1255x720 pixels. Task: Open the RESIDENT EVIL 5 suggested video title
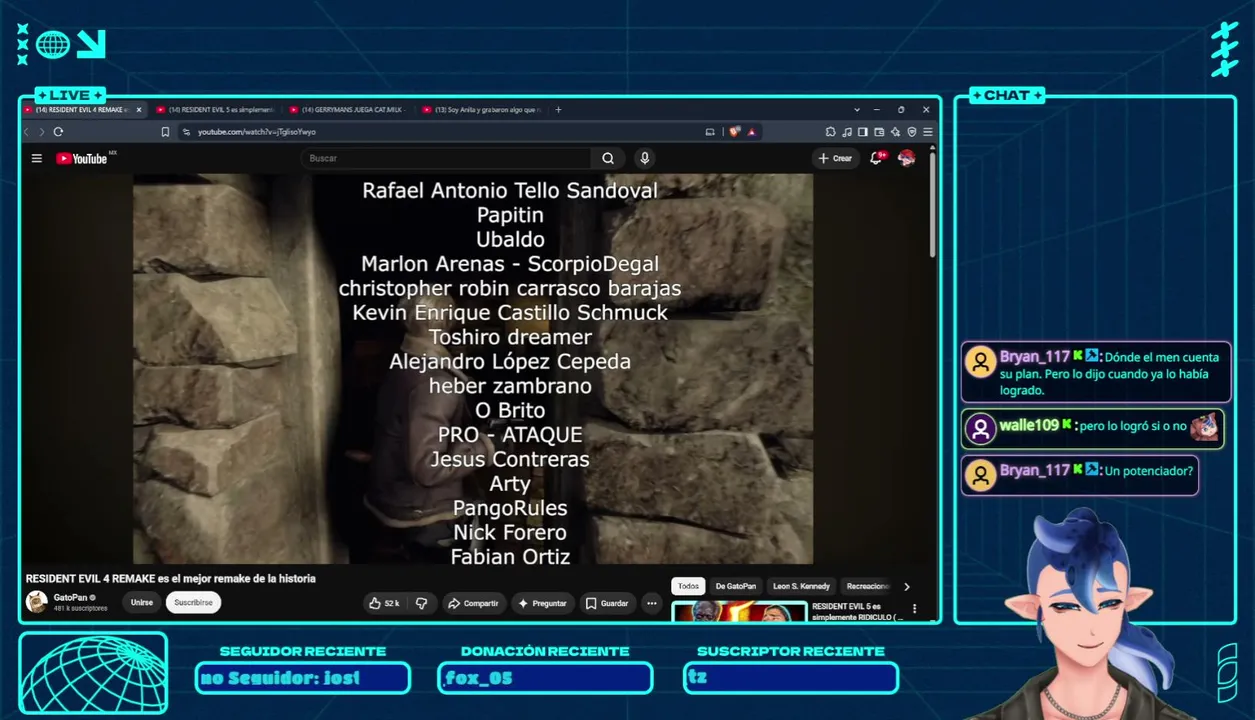[x=857, y=612]
